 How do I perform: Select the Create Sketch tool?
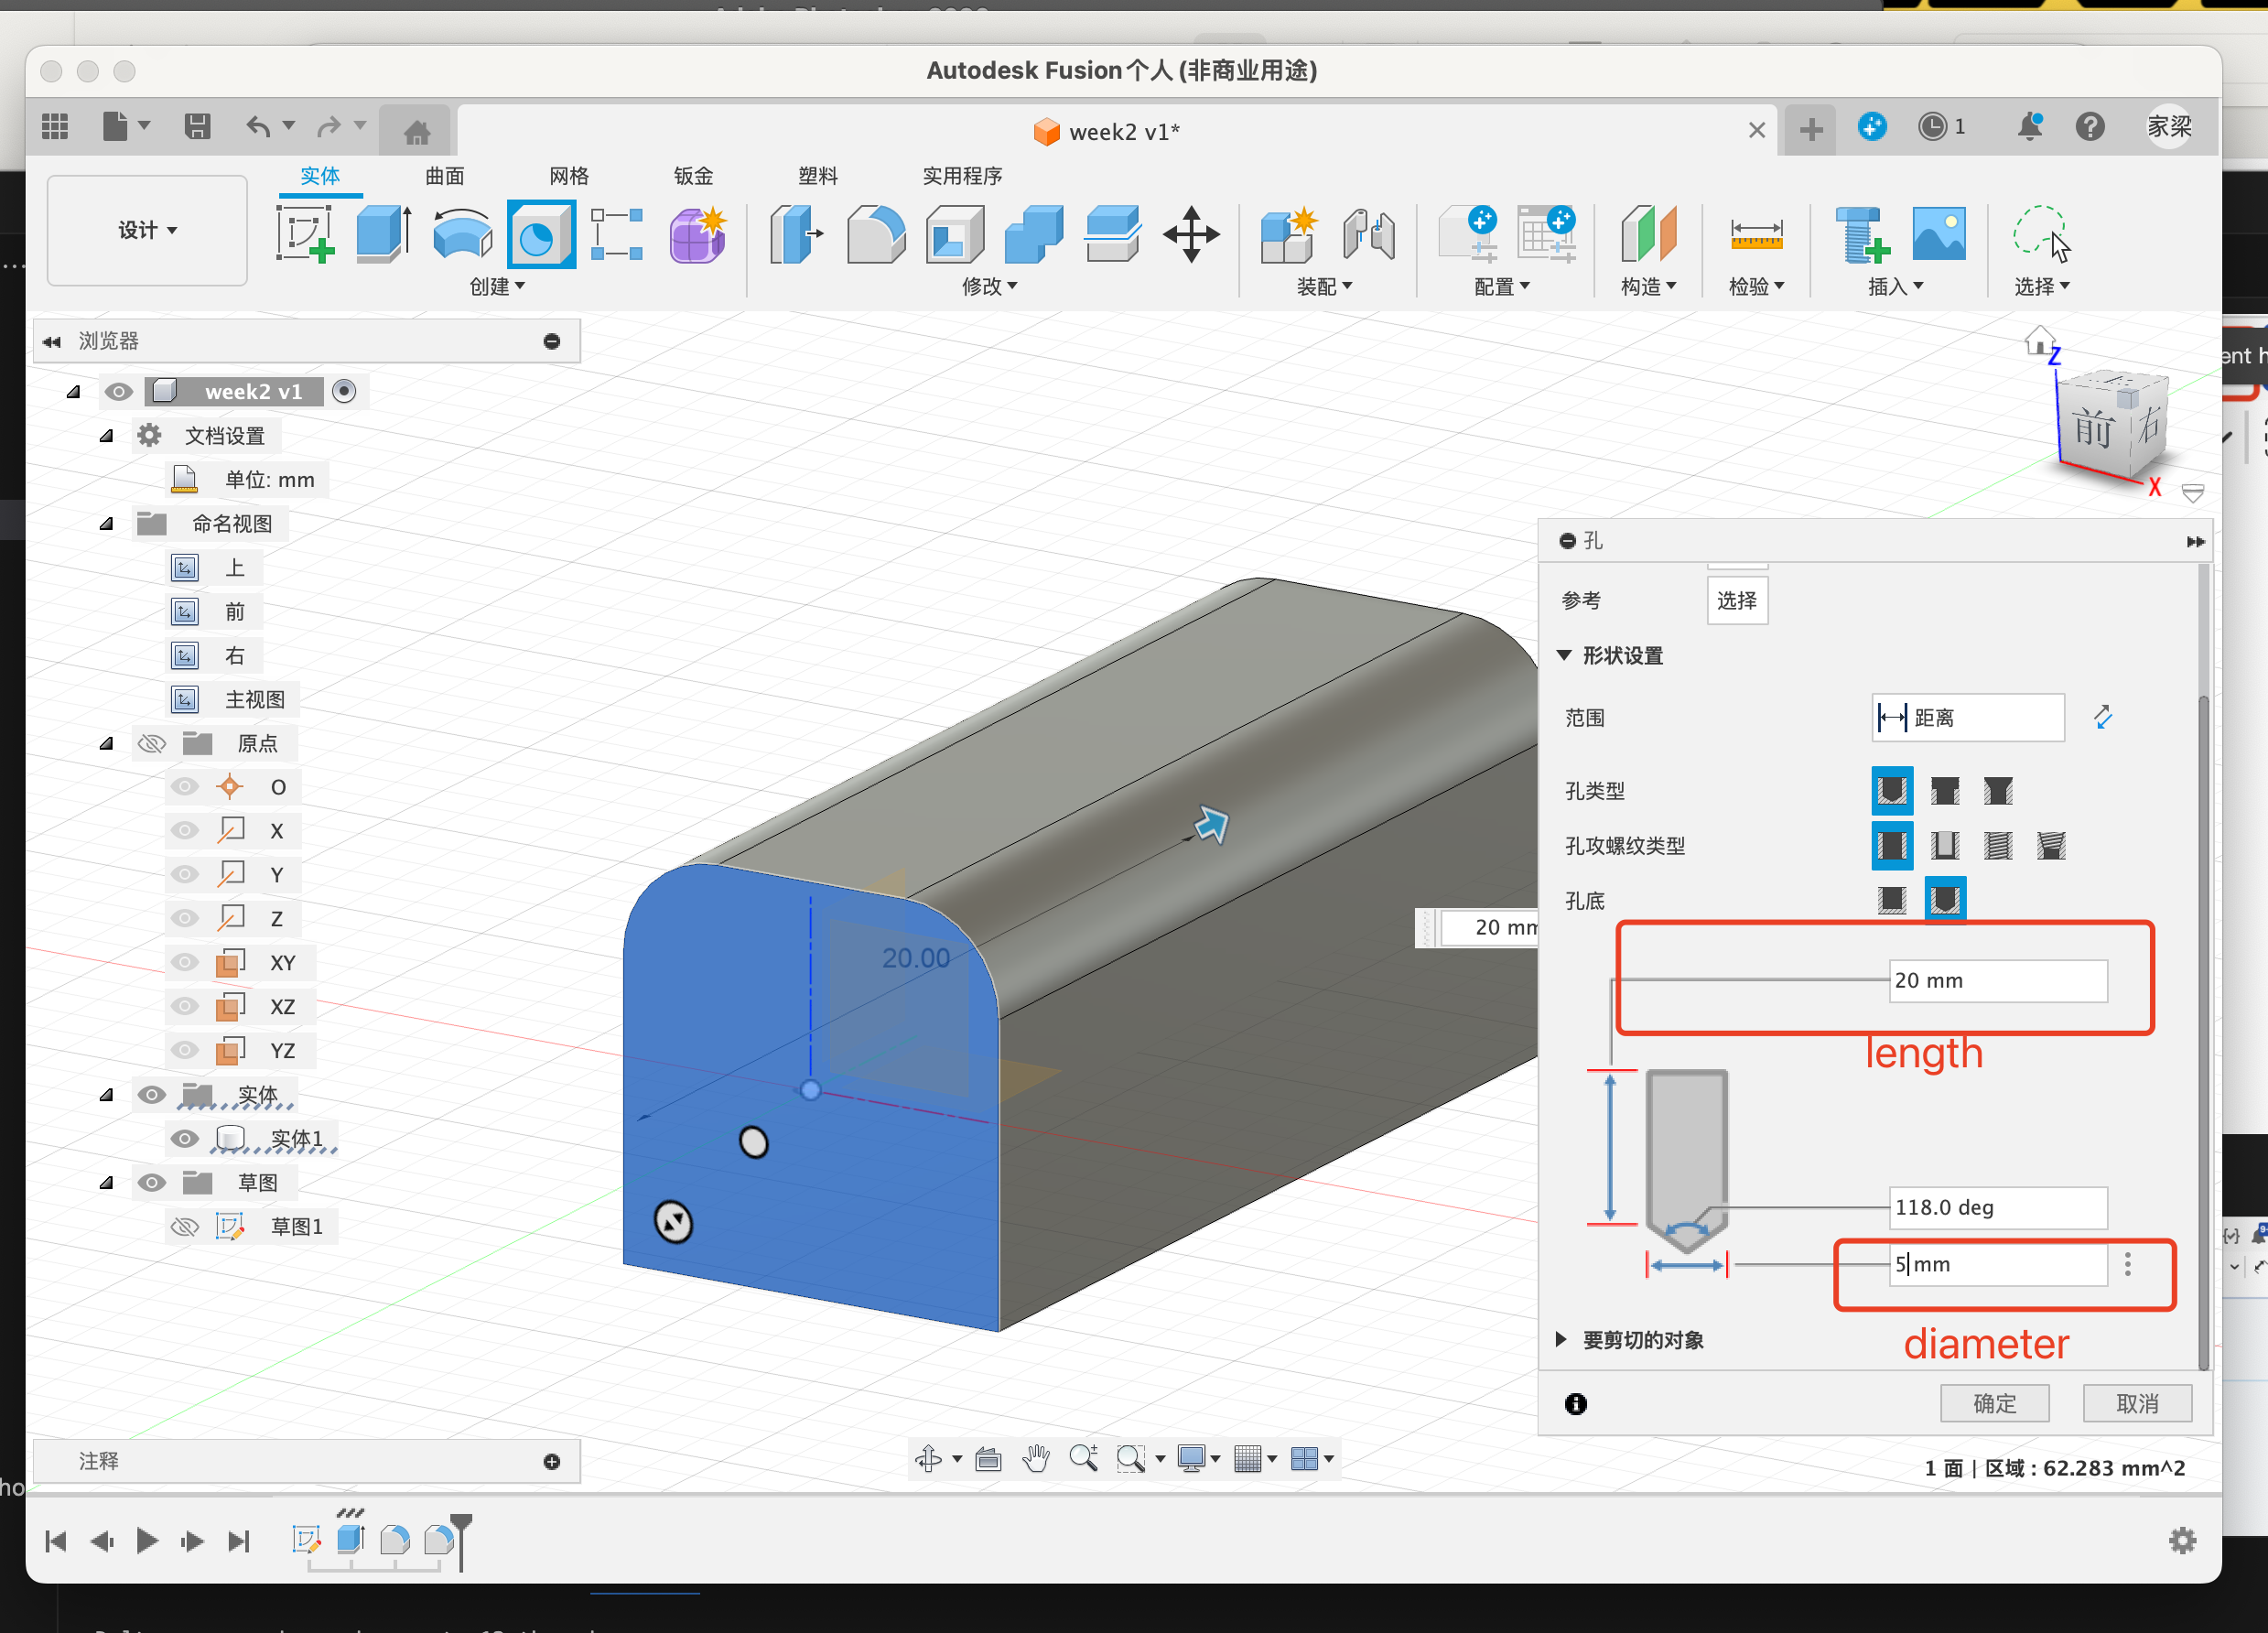tap(305, 234)
